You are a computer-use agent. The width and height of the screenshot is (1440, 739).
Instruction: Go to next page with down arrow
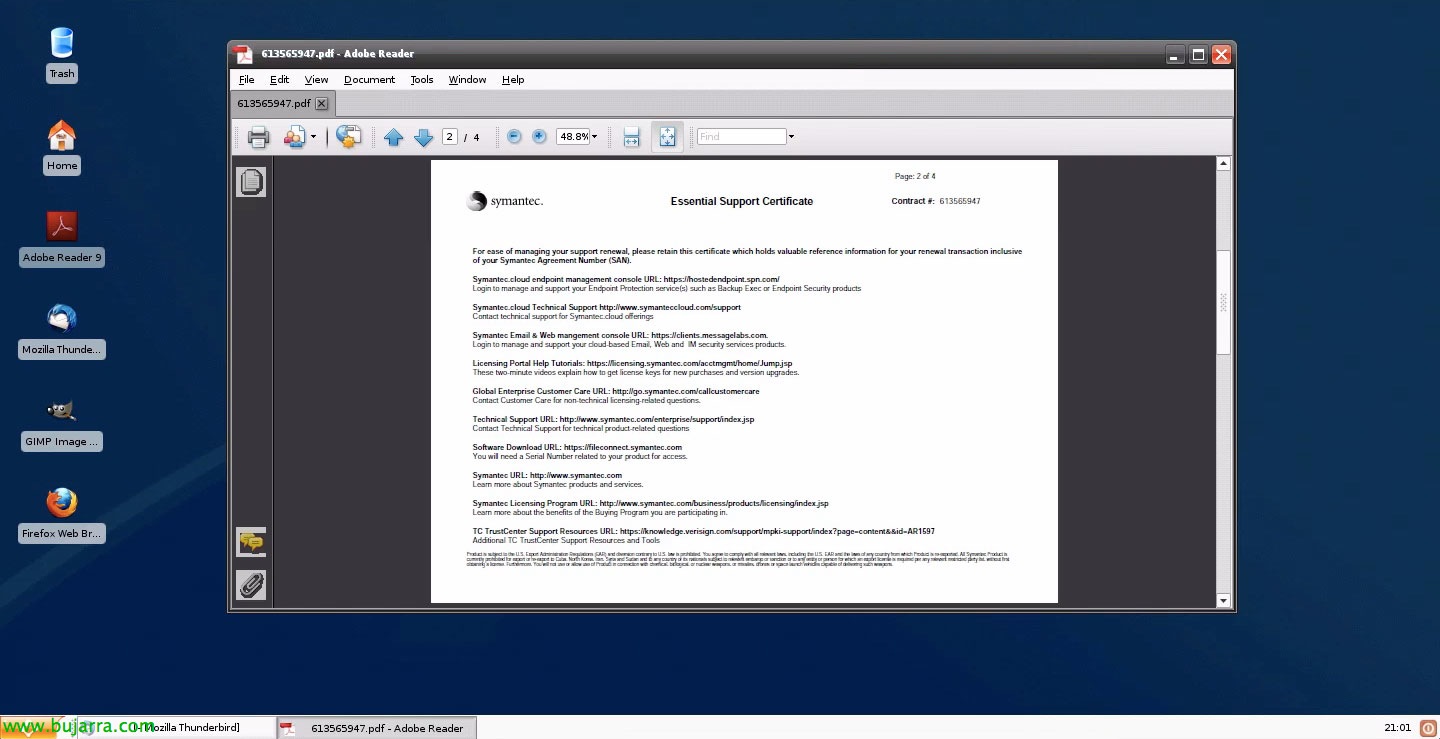(x=423, y=137)
